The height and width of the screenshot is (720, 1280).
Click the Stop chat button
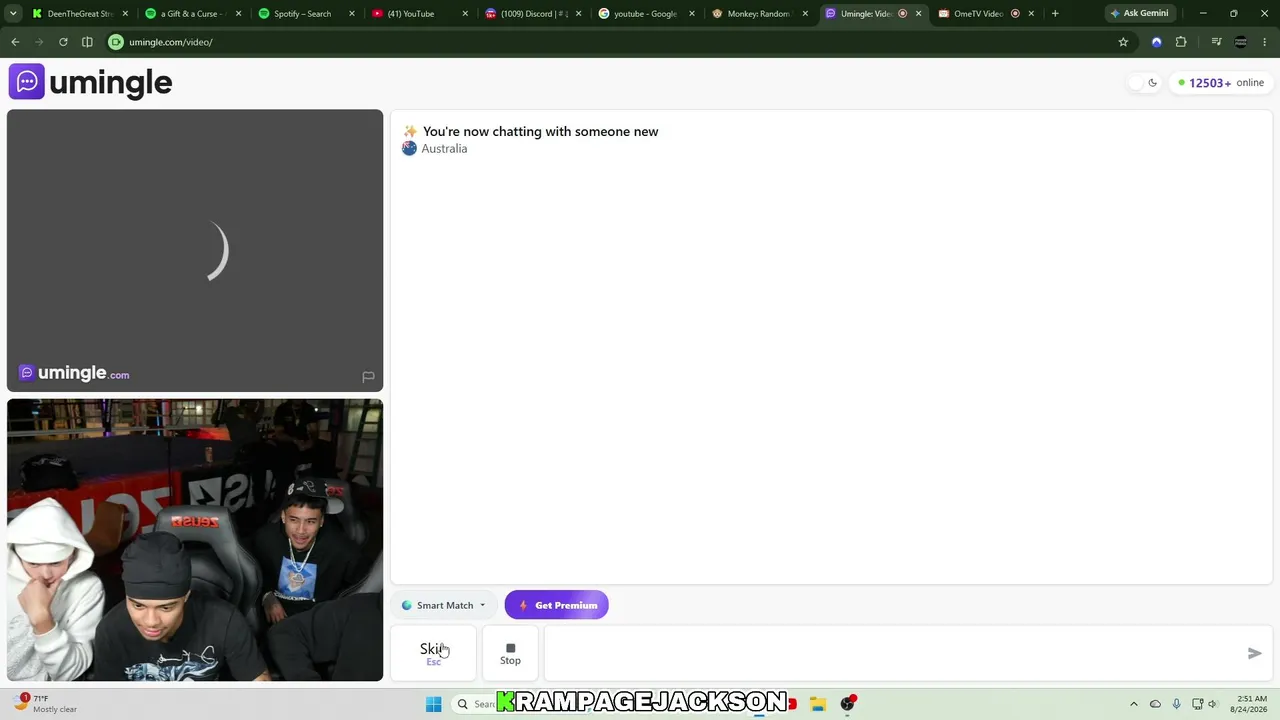click(510, 653)
